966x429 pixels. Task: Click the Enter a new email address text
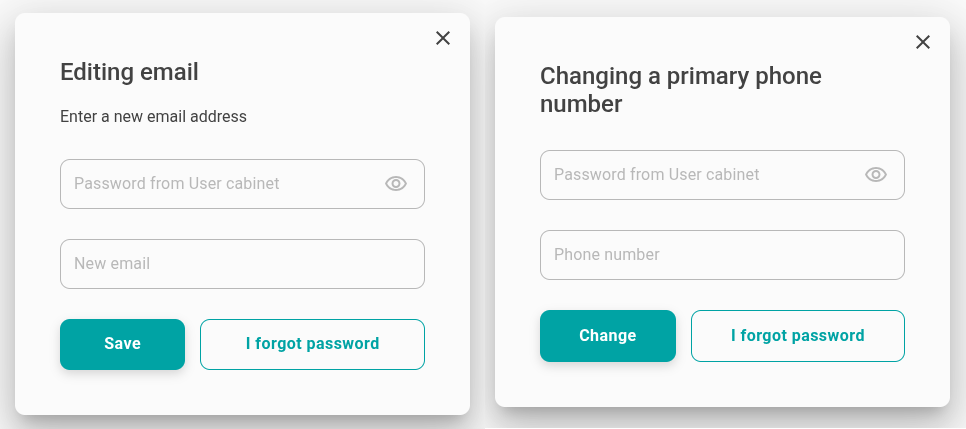pos(153,117)
